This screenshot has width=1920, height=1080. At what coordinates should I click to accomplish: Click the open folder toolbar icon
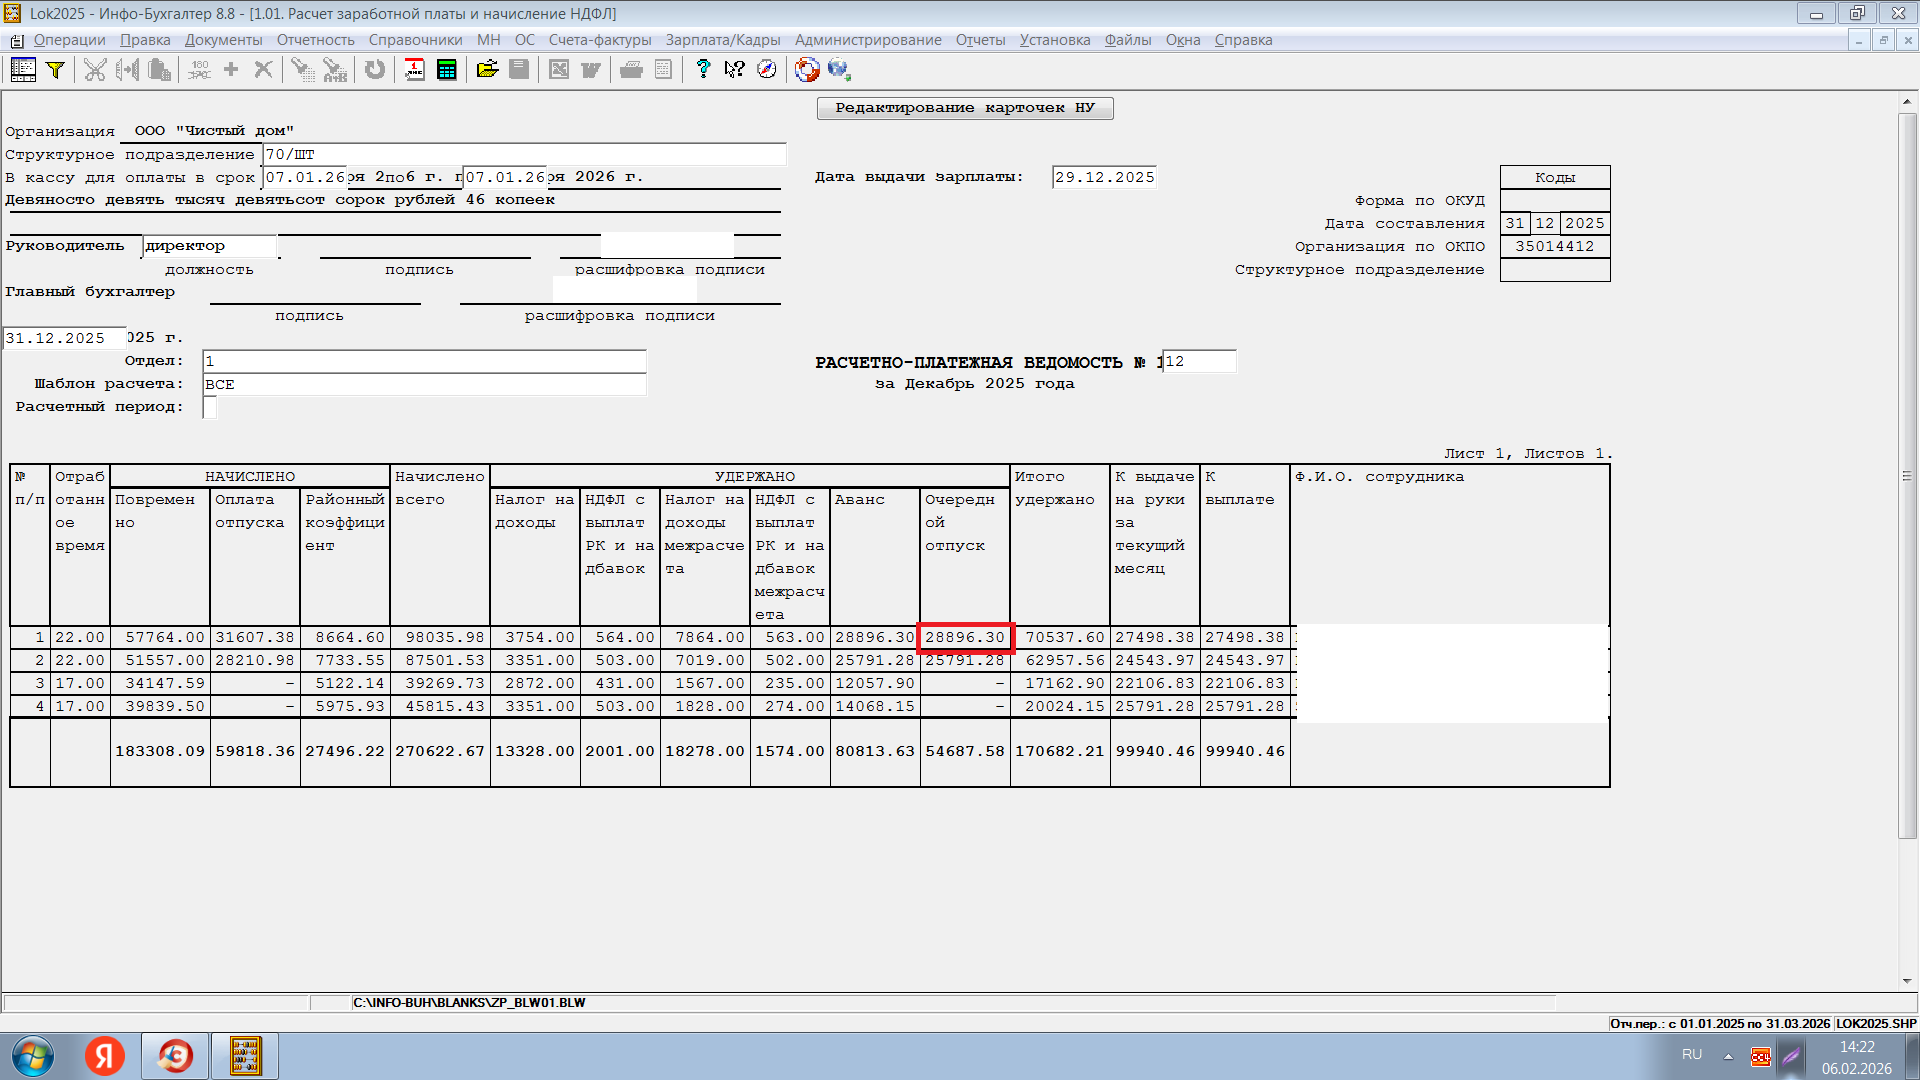(487, 70)
